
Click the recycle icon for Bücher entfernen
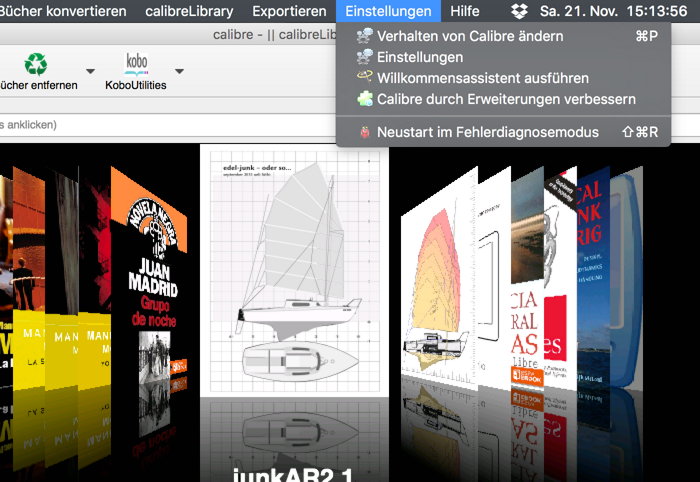[x=36, y=65]
